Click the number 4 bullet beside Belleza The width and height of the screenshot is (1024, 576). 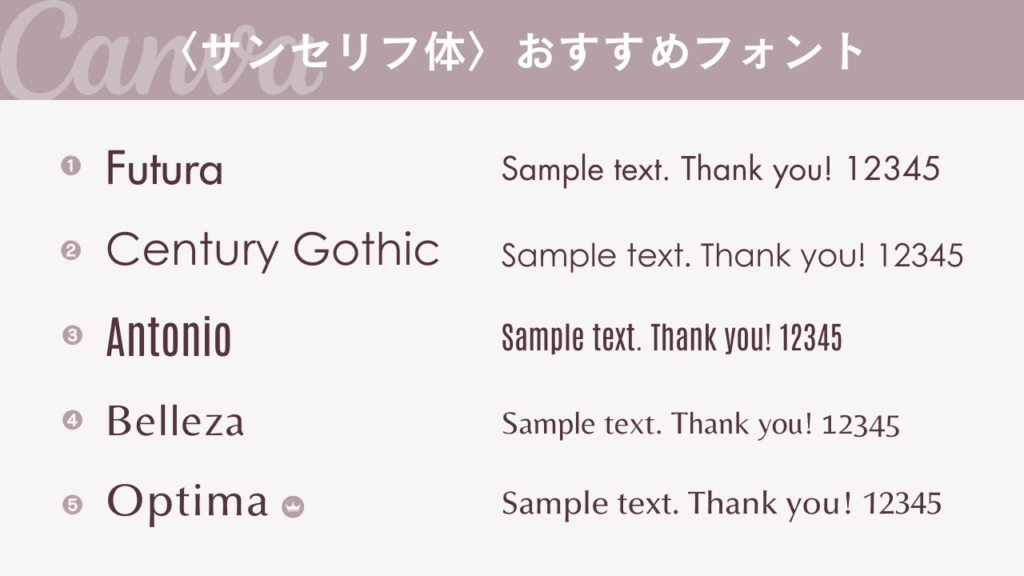tap(71, 420)
